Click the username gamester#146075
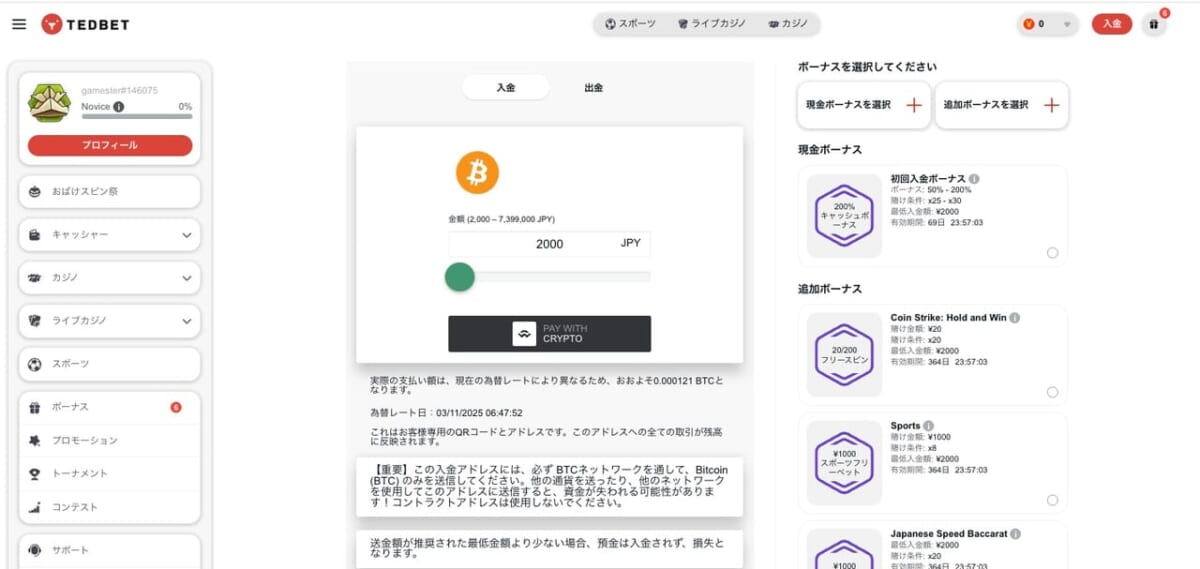 (120, 91)
